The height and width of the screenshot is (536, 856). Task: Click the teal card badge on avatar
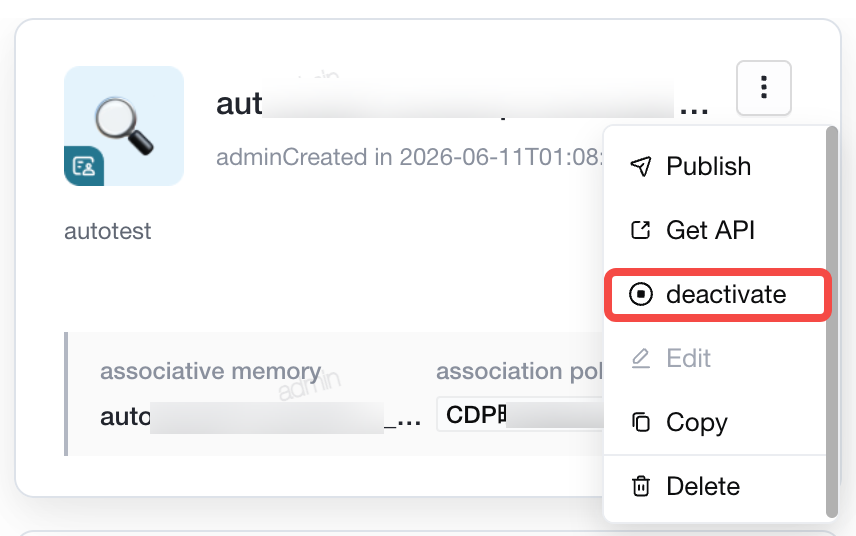point(84,166)
